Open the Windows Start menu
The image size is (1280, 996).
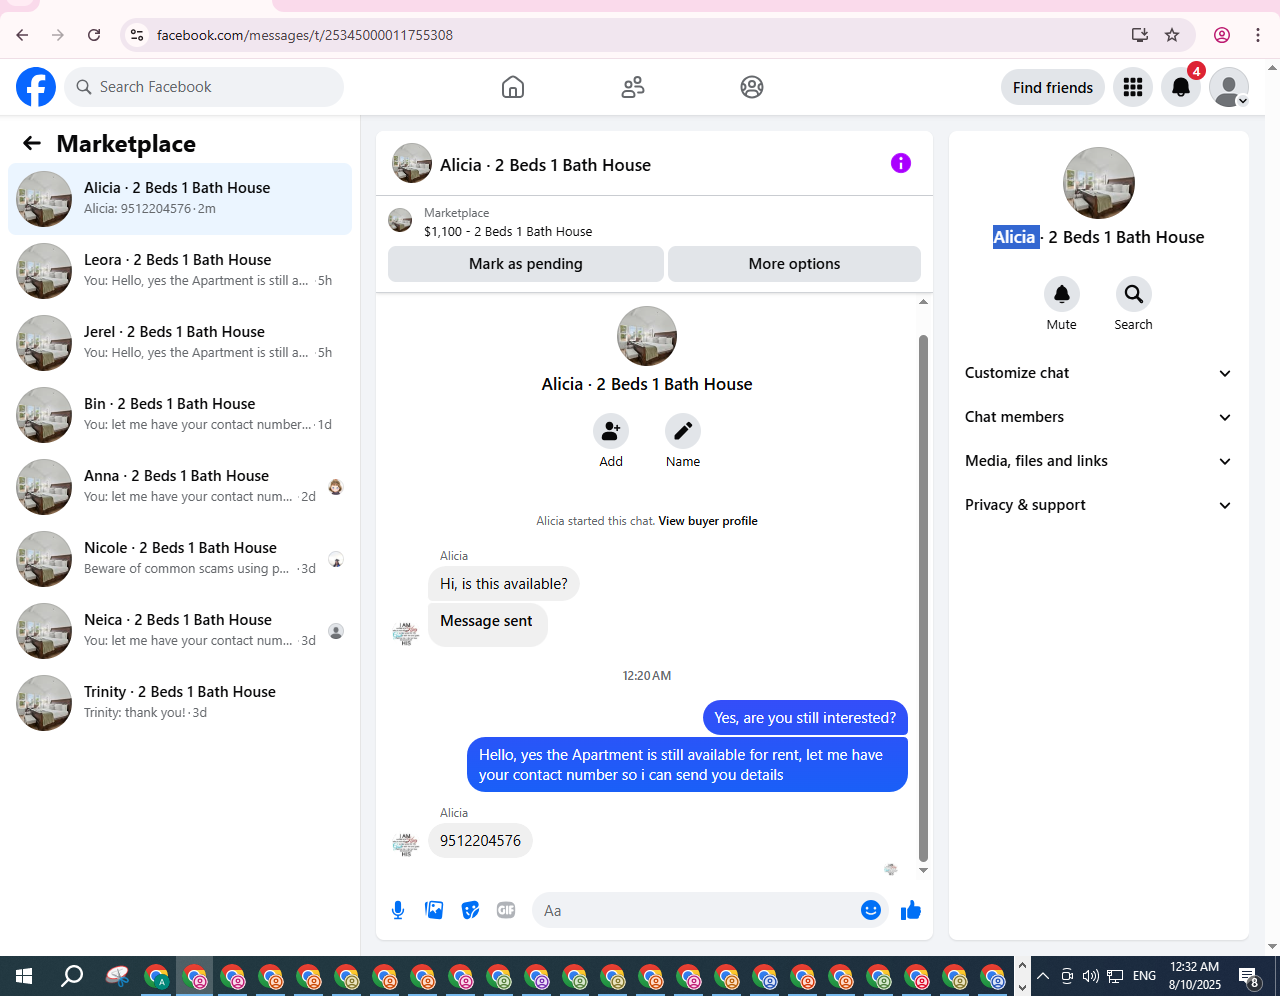24,976
